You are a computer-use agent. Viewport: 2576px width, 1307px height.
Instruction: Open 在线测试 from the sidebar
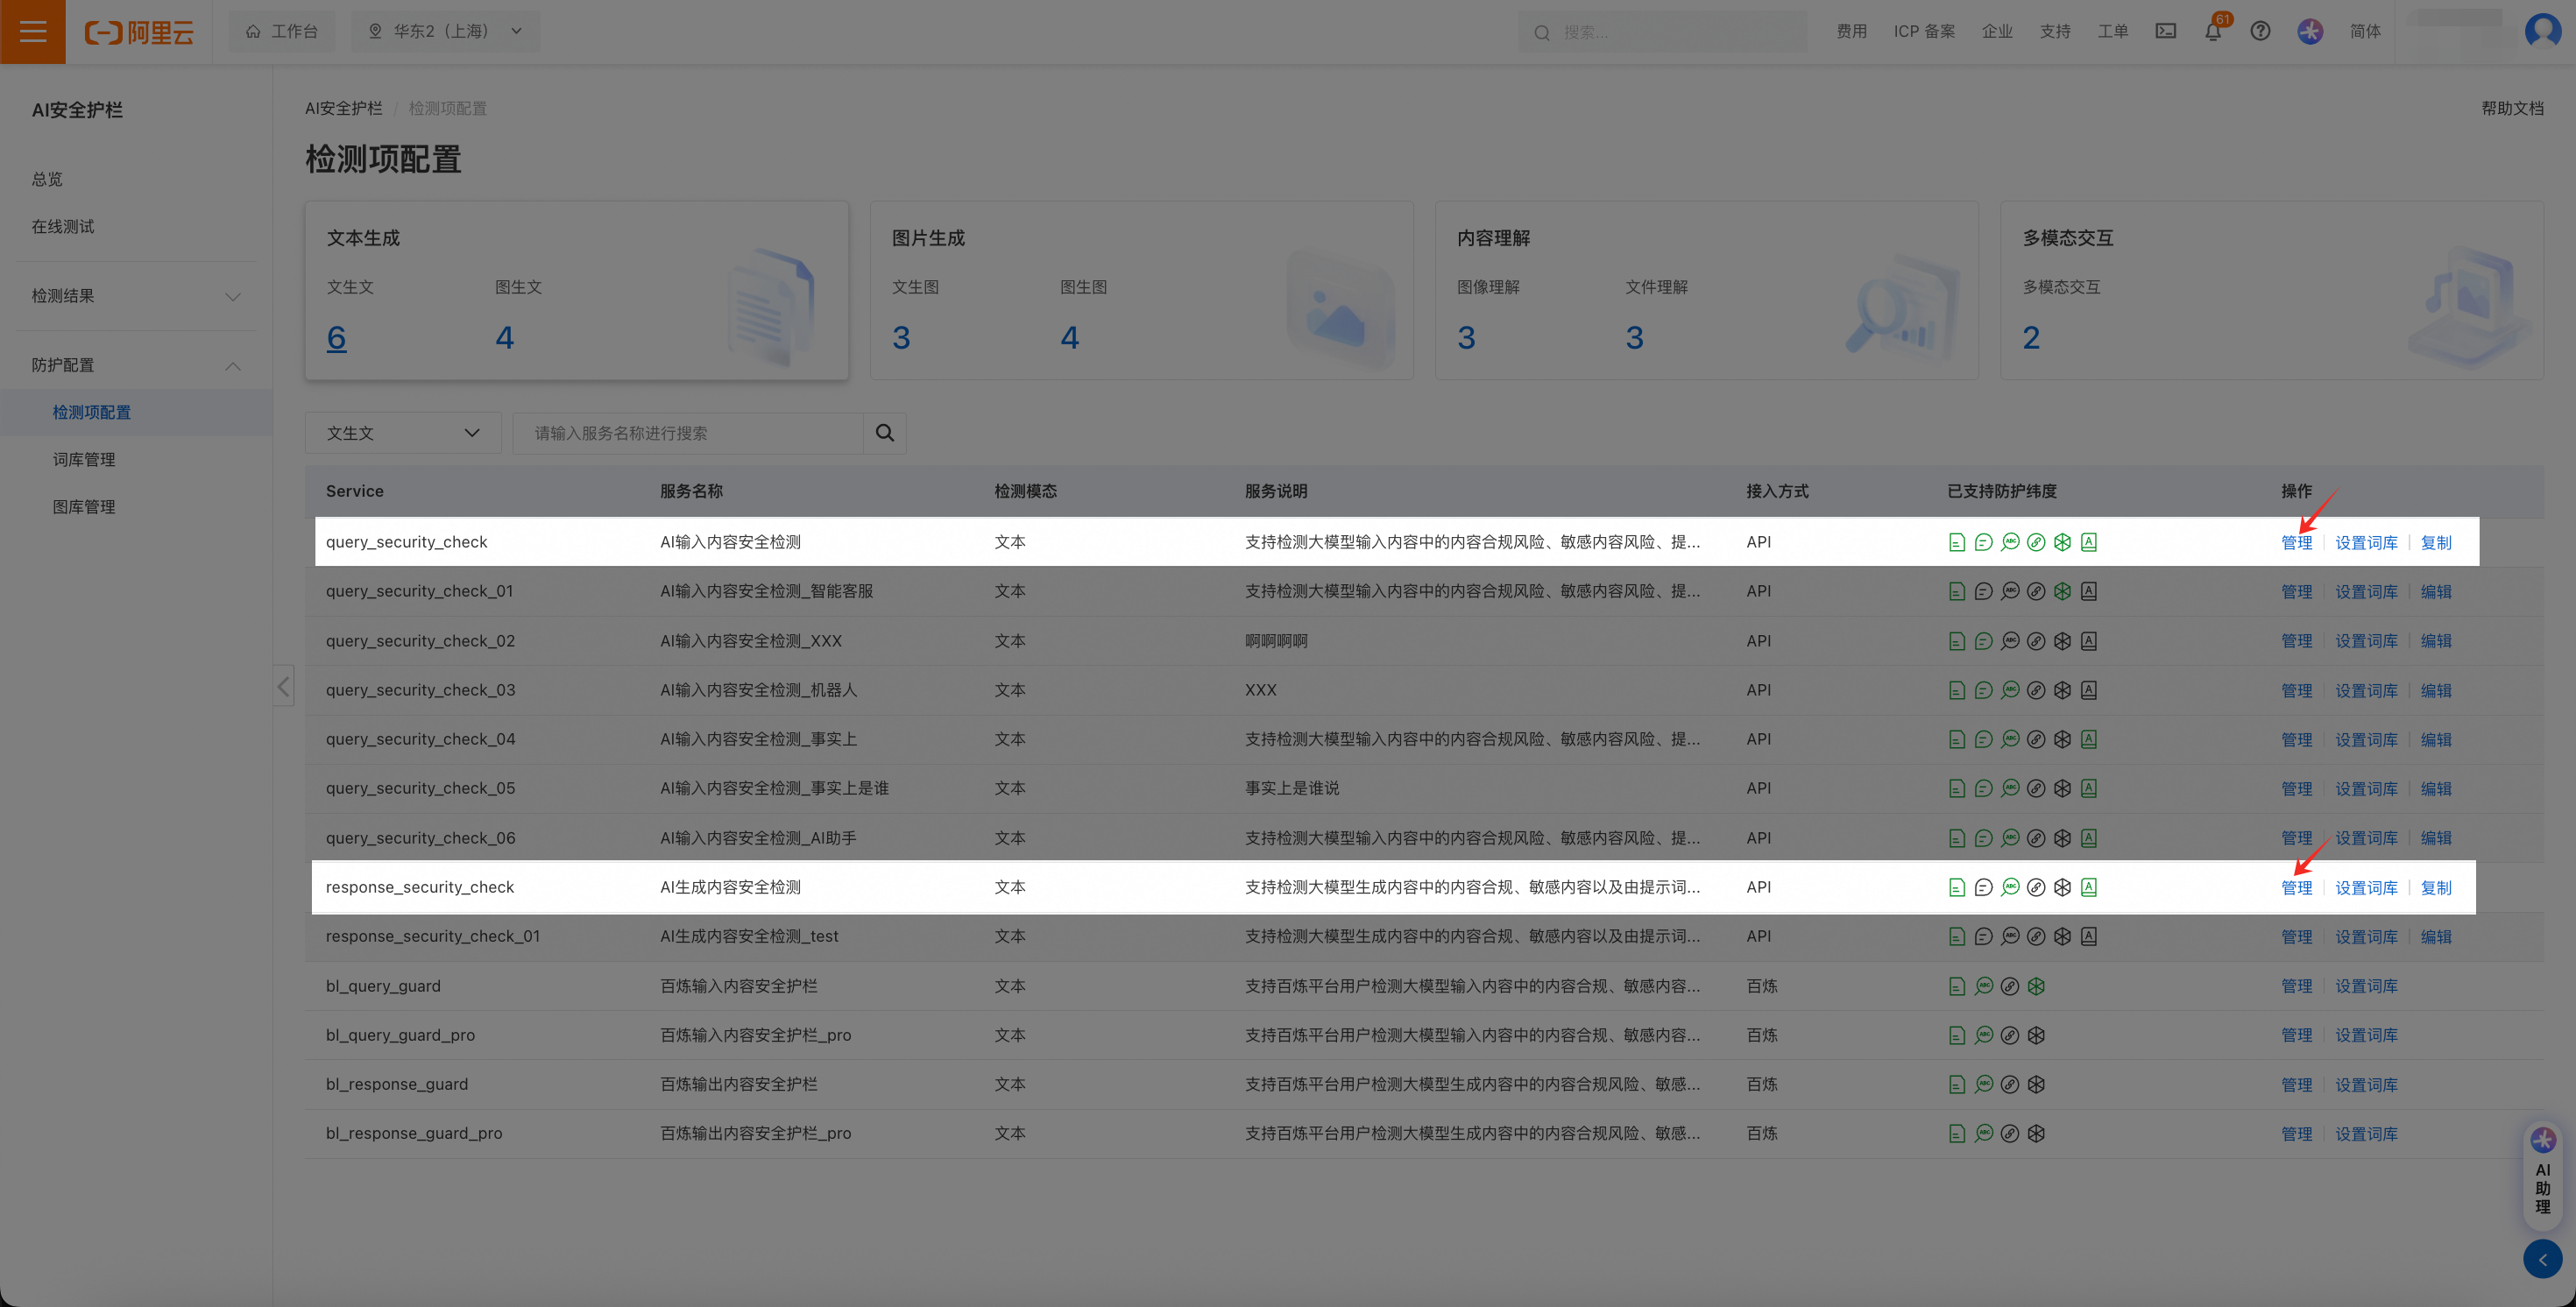(63, 227)
